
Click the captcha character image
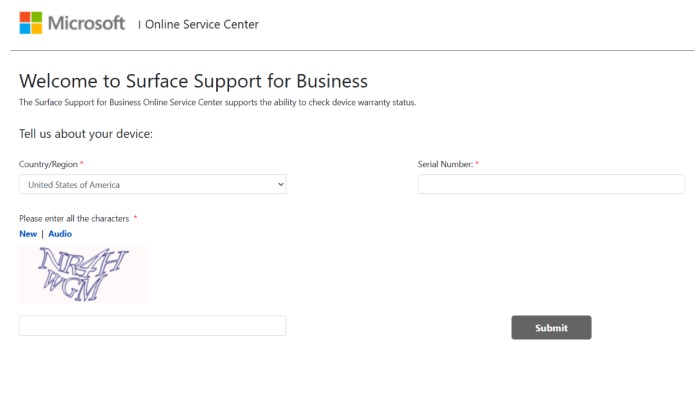click(x=83, y=275)
